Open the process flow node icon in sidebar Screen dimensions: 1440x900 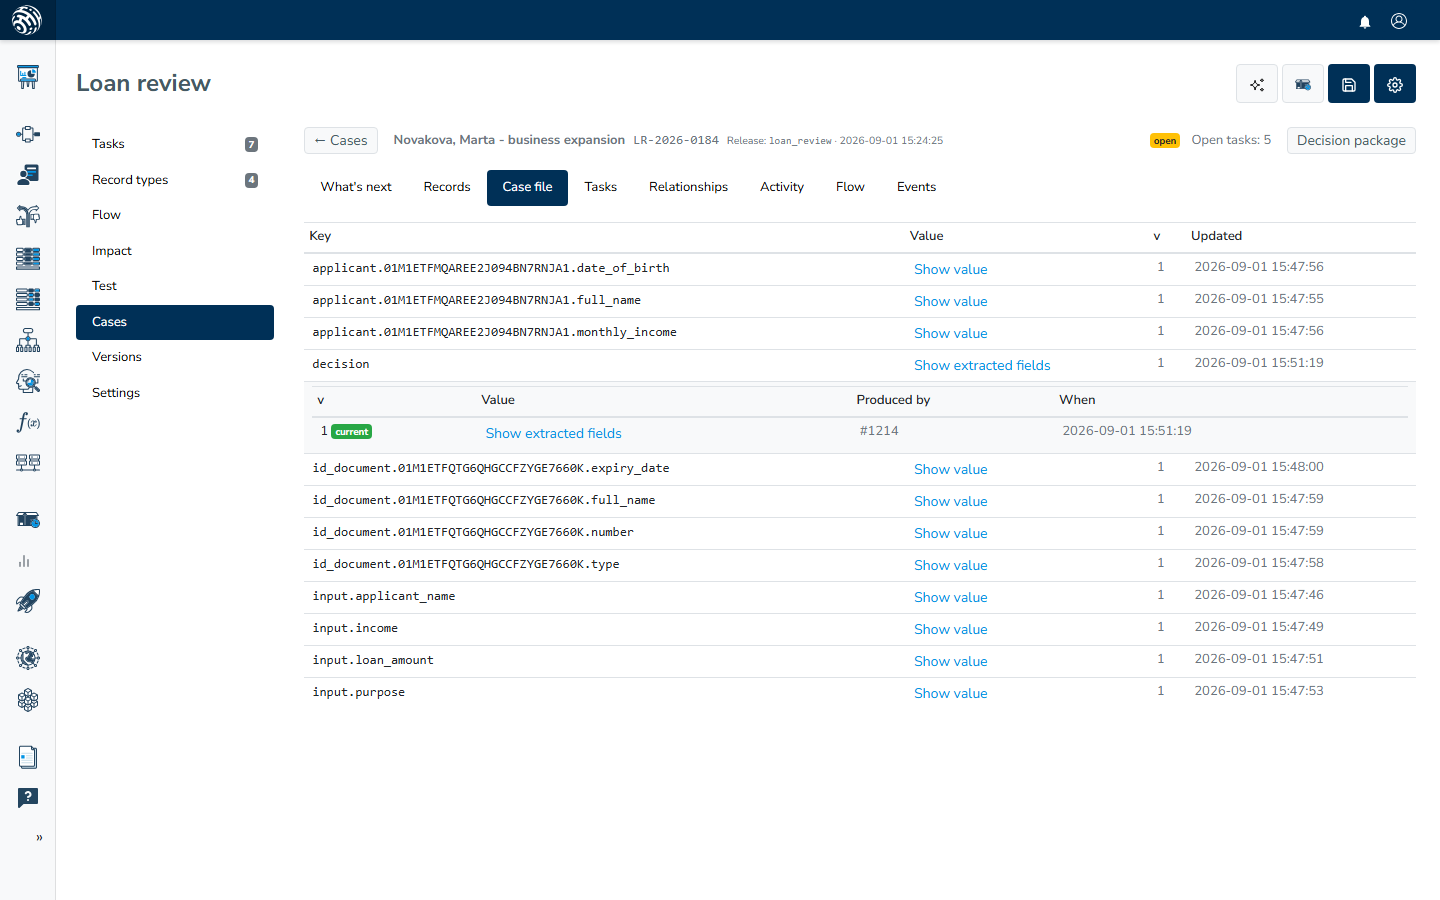pos(28,134)
